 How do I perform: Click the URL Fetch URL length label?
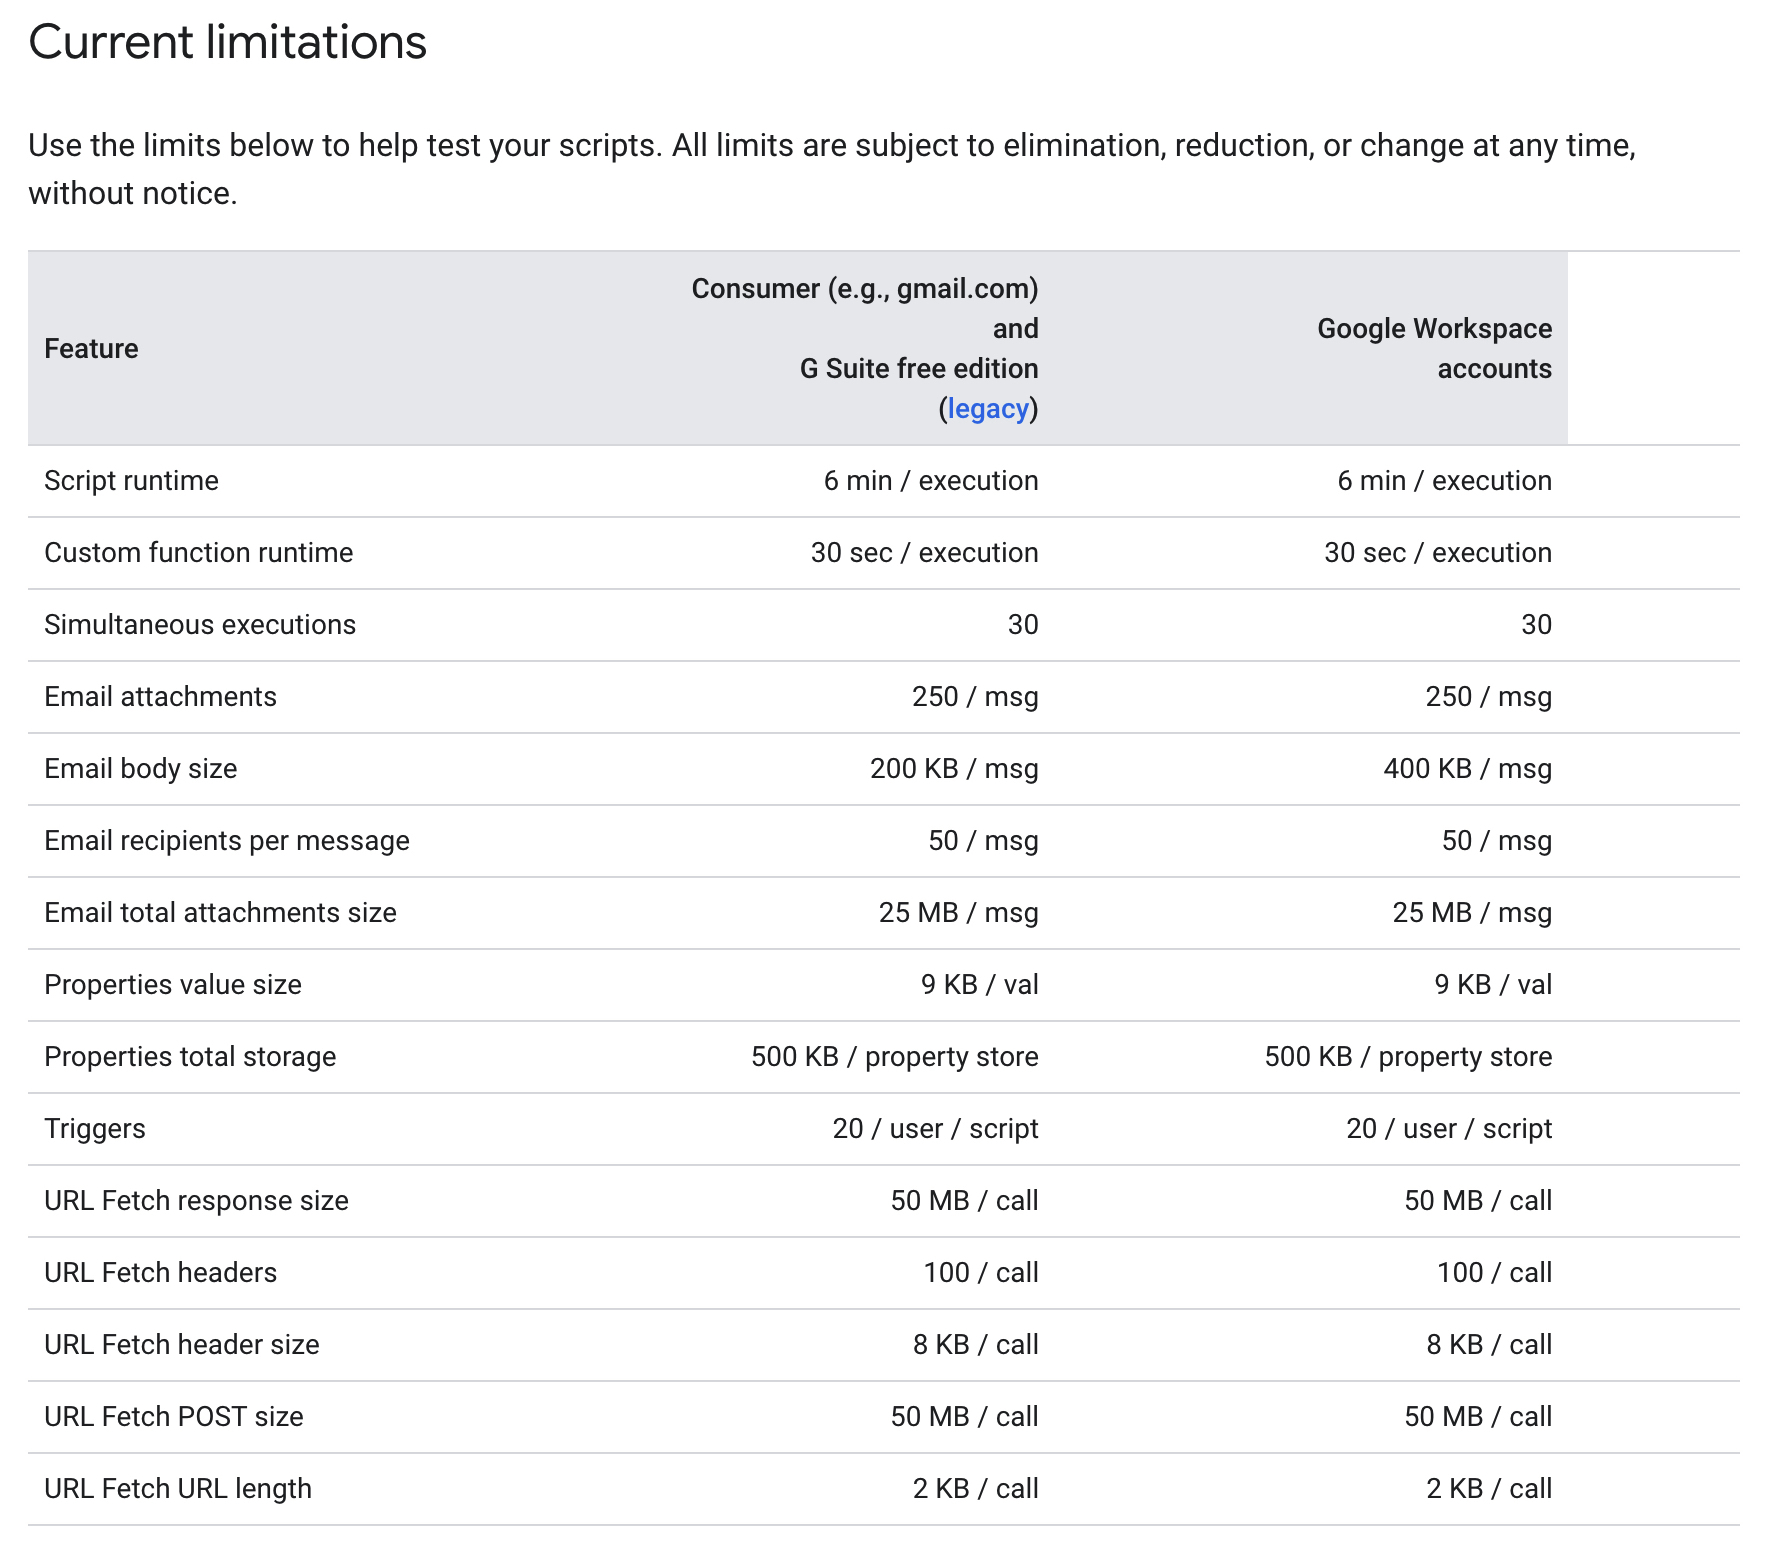click(x=178, y=1489)
